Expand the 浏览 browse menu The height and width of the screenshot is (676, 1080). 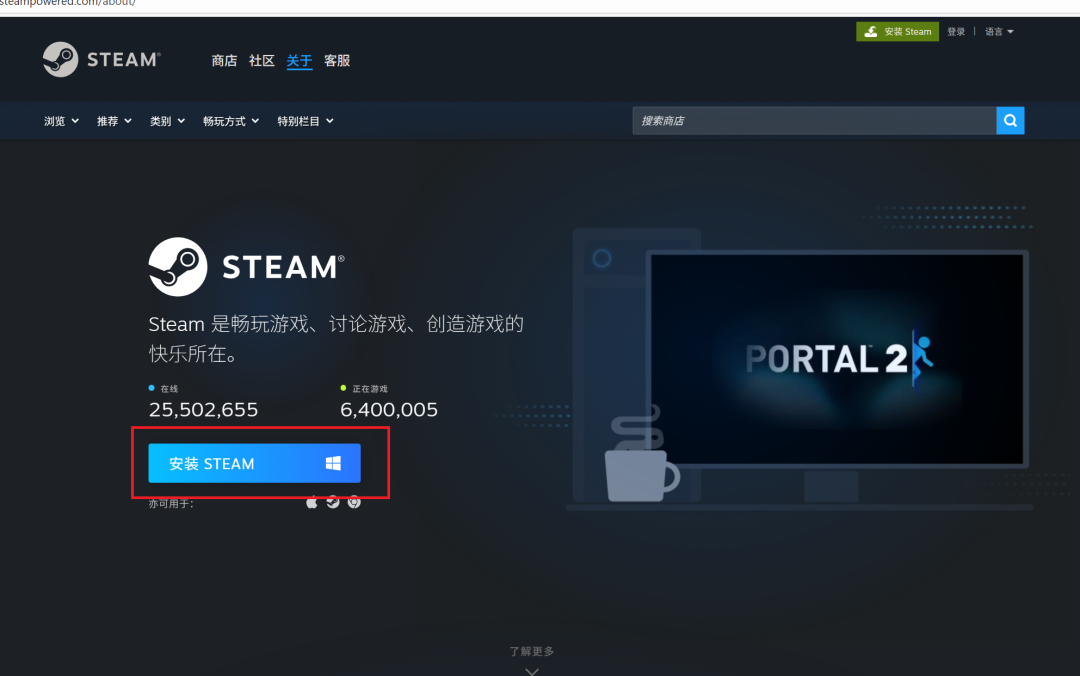(61, 121)
